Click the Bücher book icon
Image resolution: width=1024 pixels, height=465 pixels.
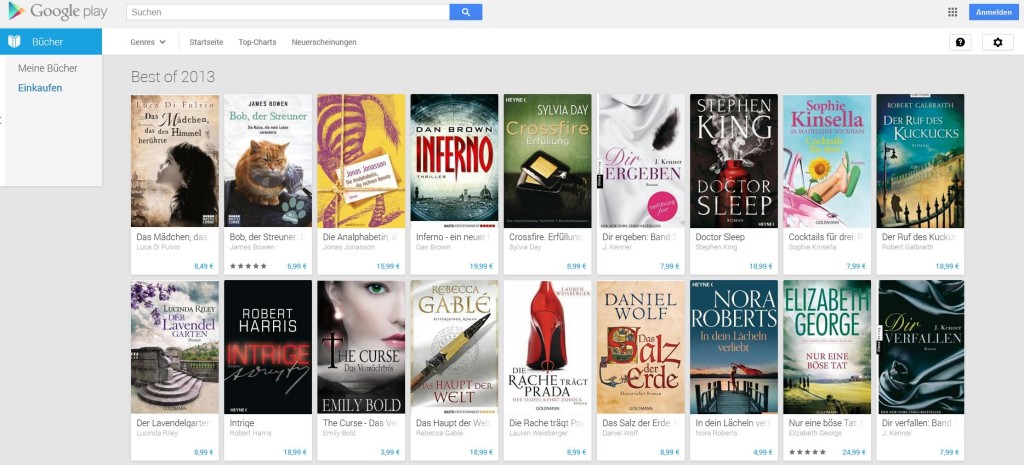pos(14,42)
